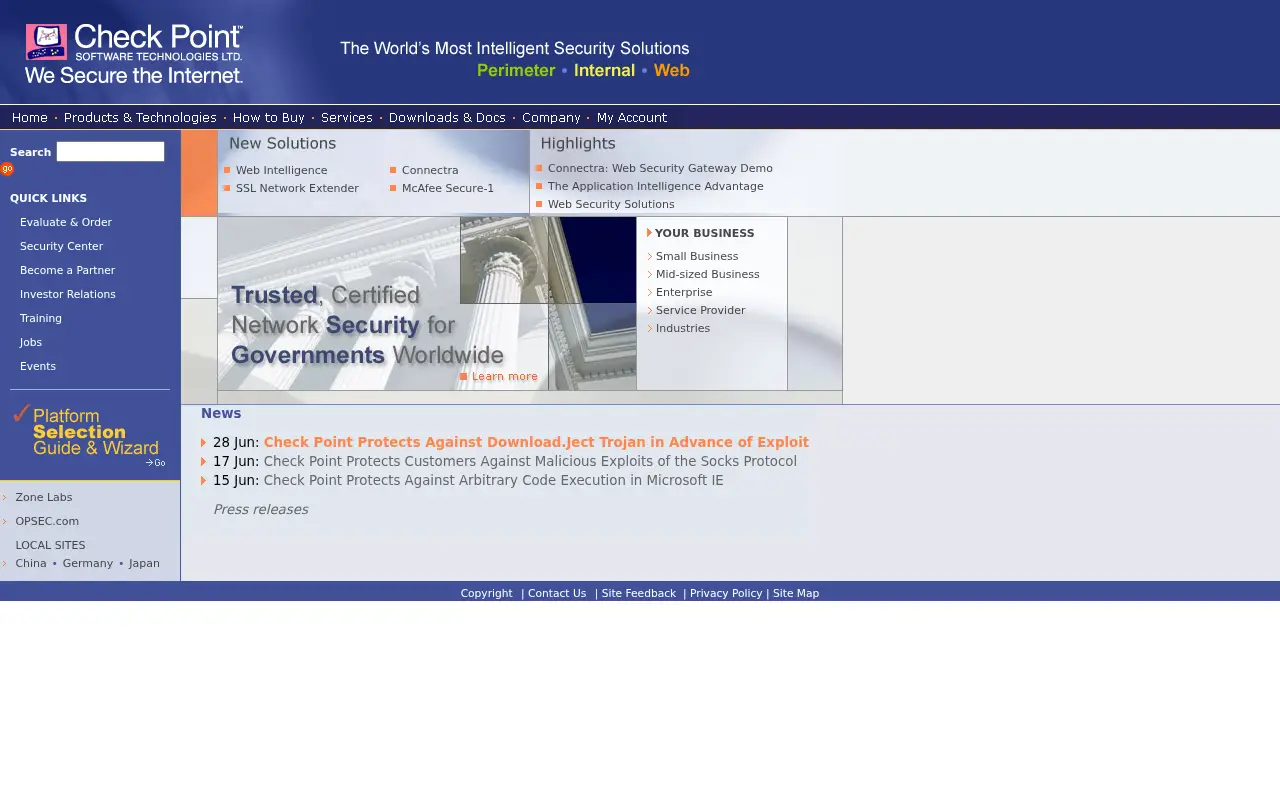Click Become a Partner

tap(67, 270)
